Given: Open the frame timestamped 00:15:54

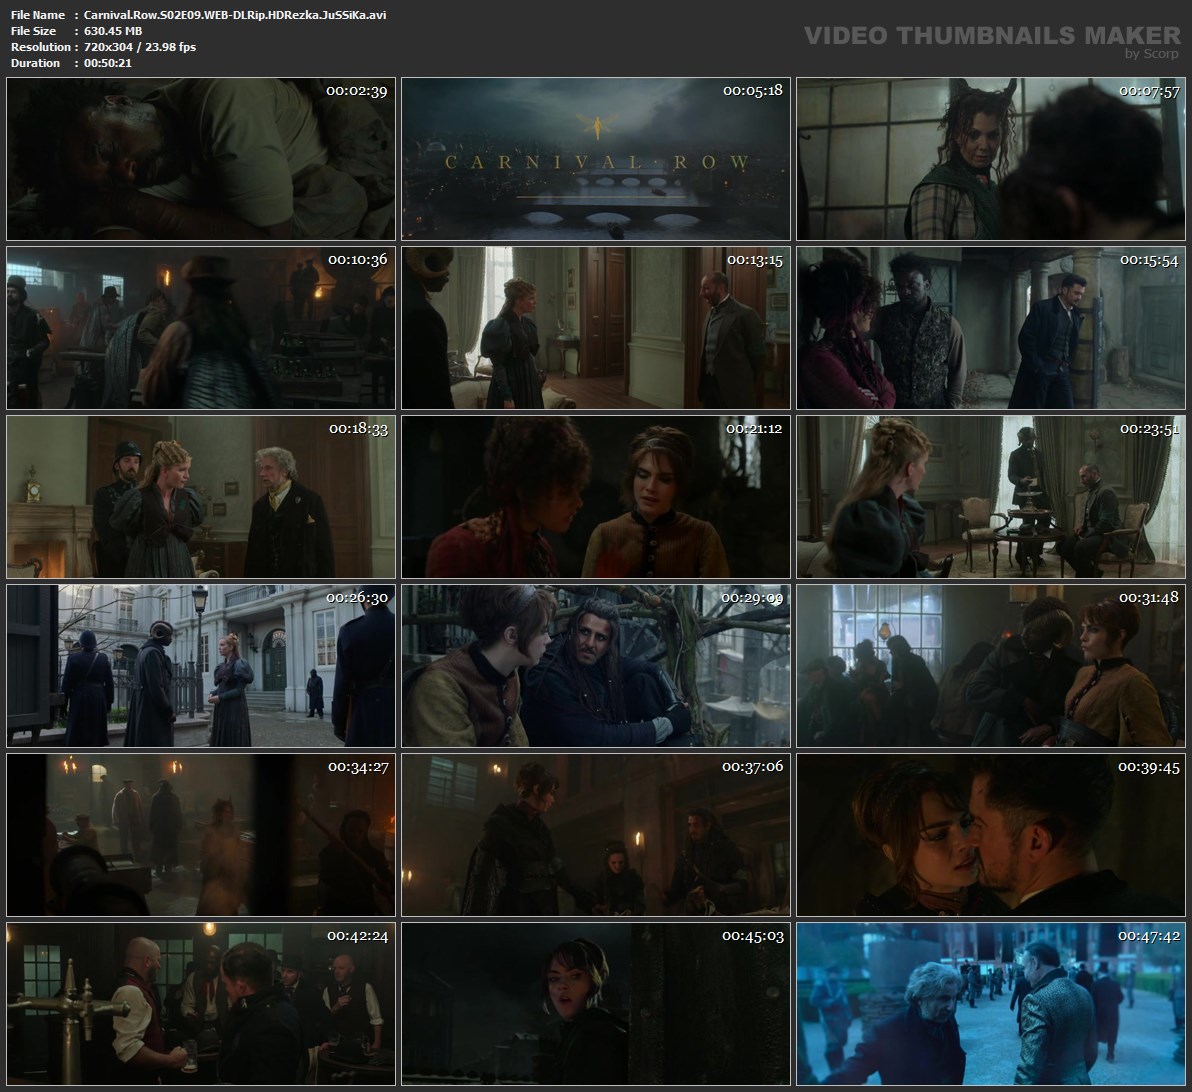Looking at the screenshot, I should (x=991, y=328).
